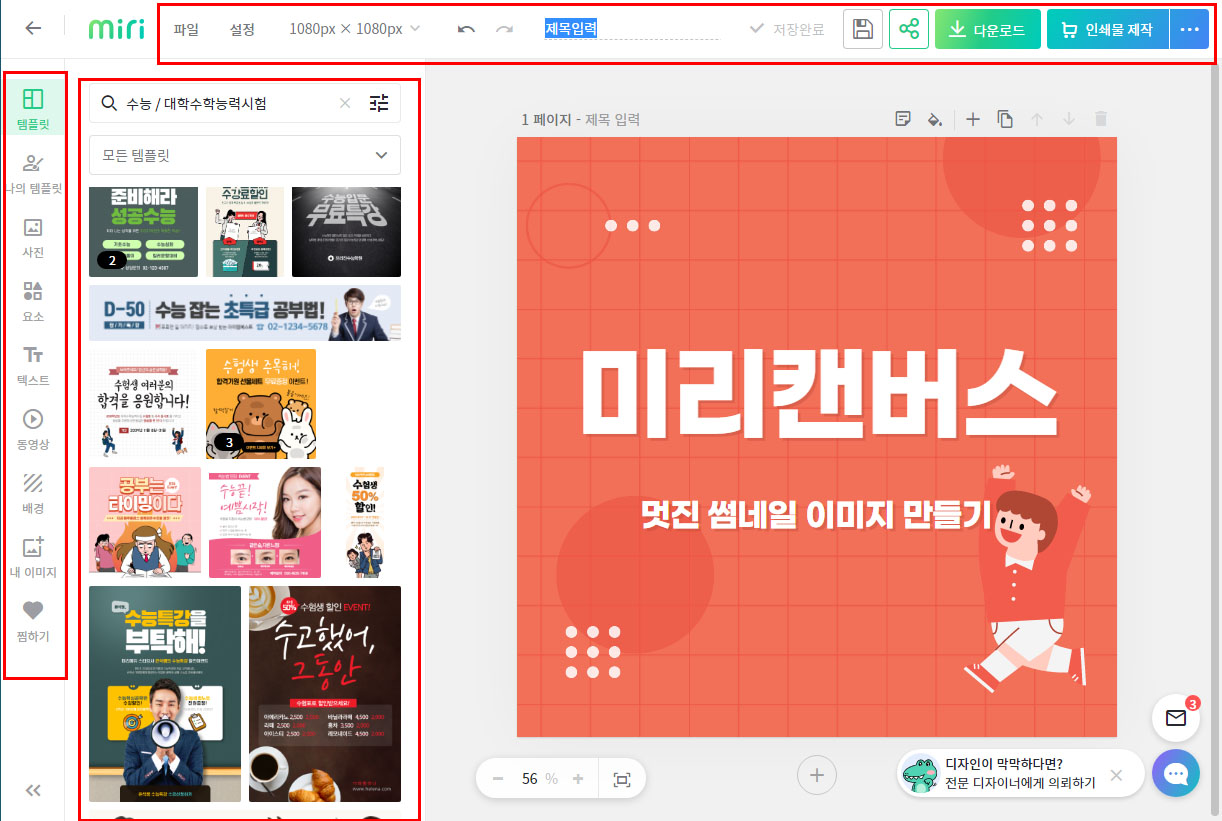Image resolution: width=1222 pixels, height=821 pixels.
Task: Select the 템플릿 sidebar tab
Action: pyautogui.click(x=33, y=109)
